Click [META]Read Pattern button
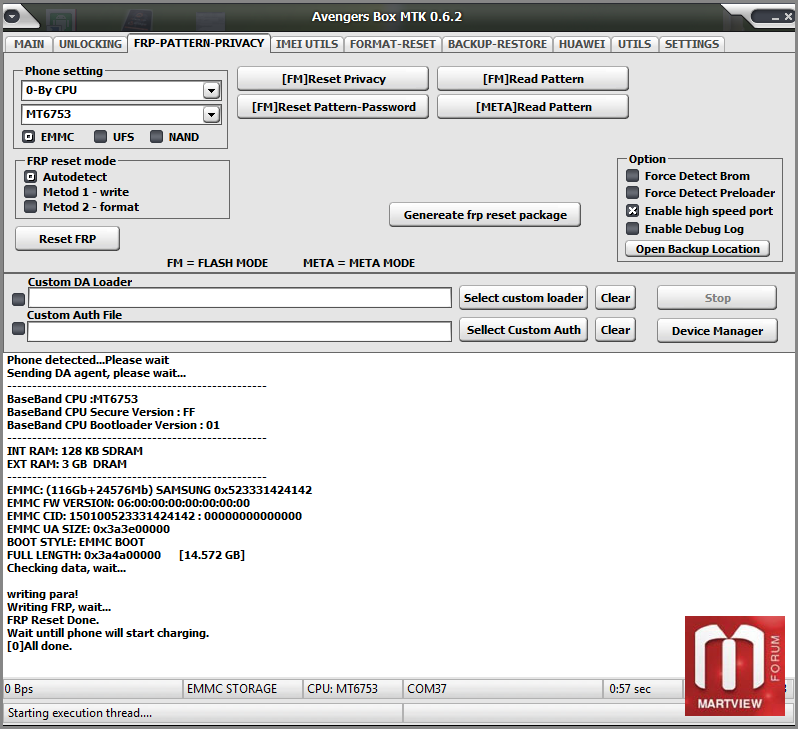 (x=533, y=107)
